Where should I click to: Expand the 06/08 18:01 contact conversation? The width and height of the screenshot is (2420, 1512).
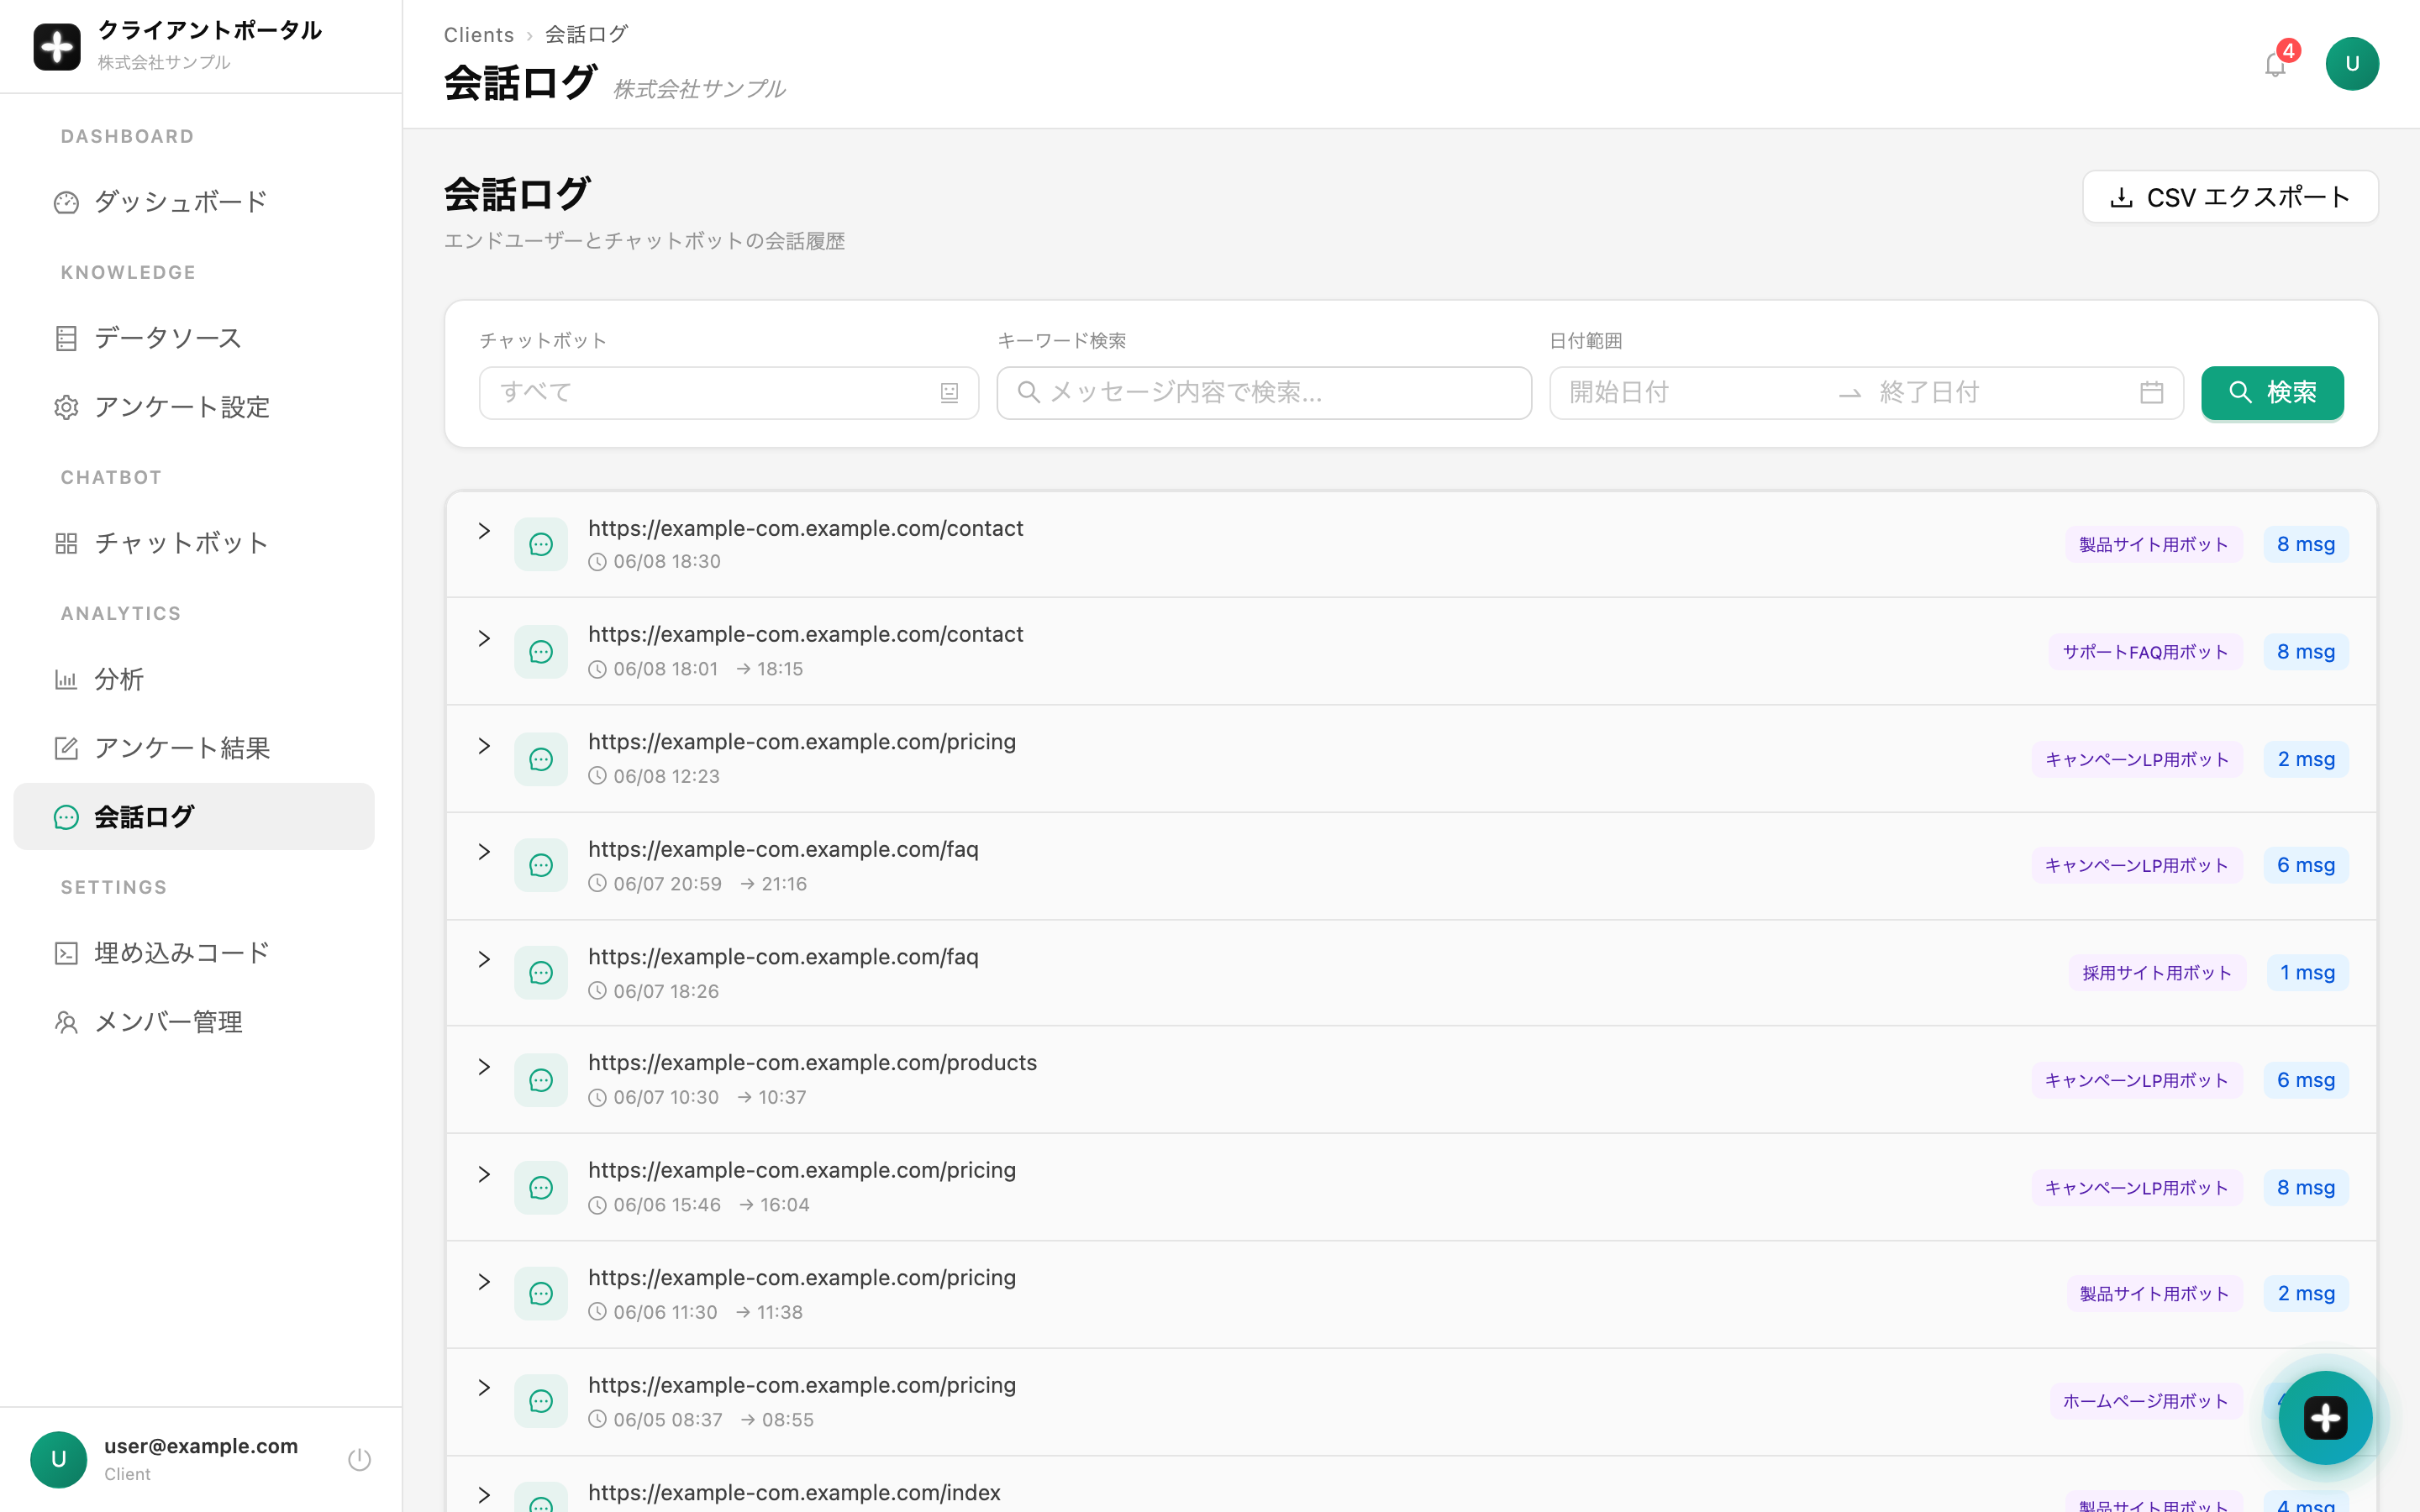coord(484,638)
